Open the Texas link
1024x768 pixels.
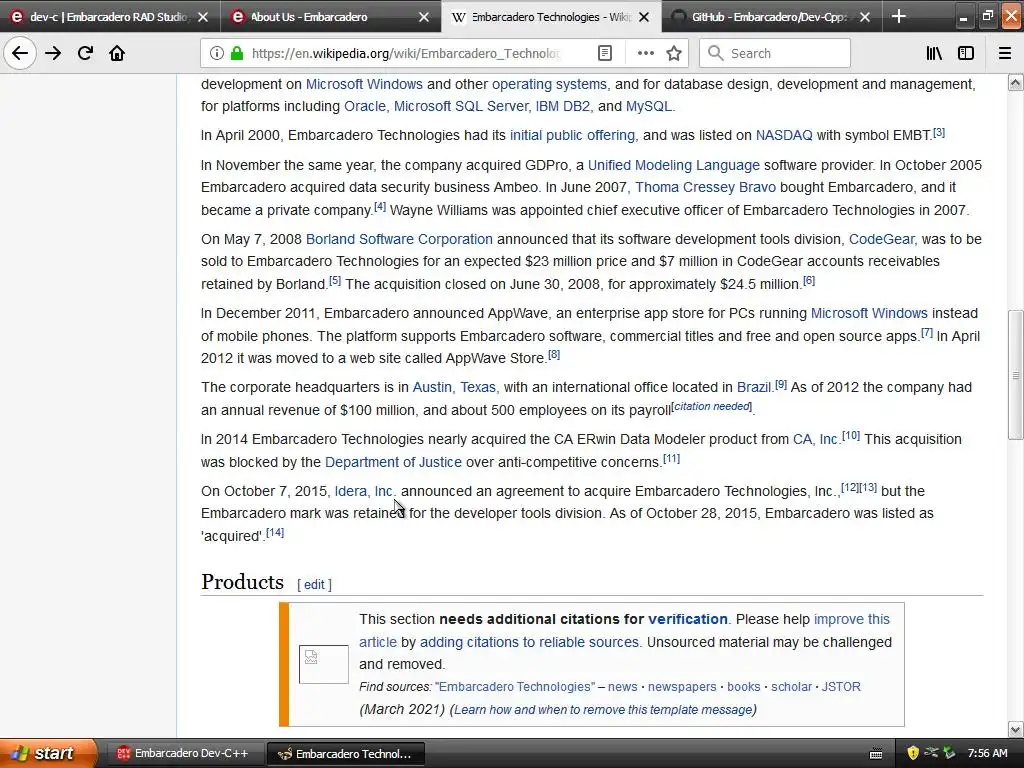[x=477, y=387]
